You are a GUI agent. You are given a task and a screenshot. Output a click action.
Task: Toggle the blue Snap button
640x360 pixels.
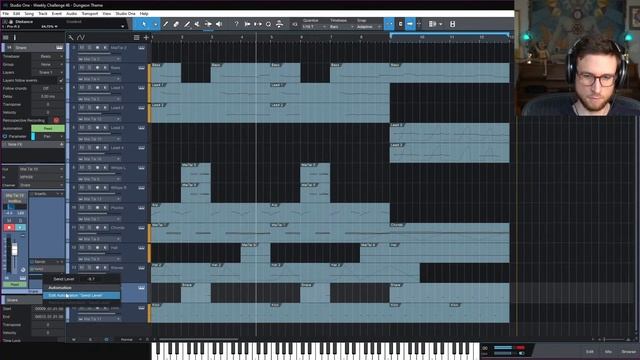389,24
